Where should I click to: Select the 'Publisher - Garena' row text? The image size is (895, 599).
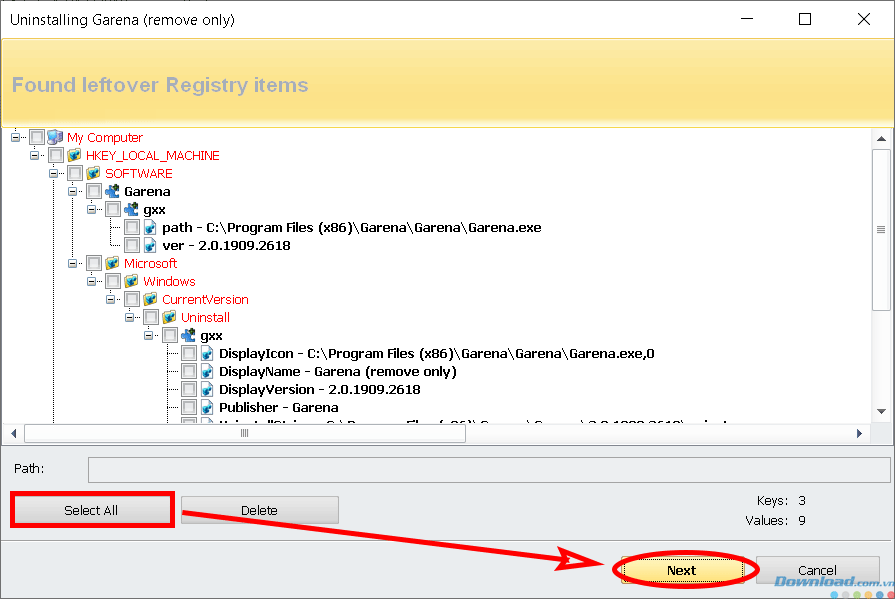279,407
